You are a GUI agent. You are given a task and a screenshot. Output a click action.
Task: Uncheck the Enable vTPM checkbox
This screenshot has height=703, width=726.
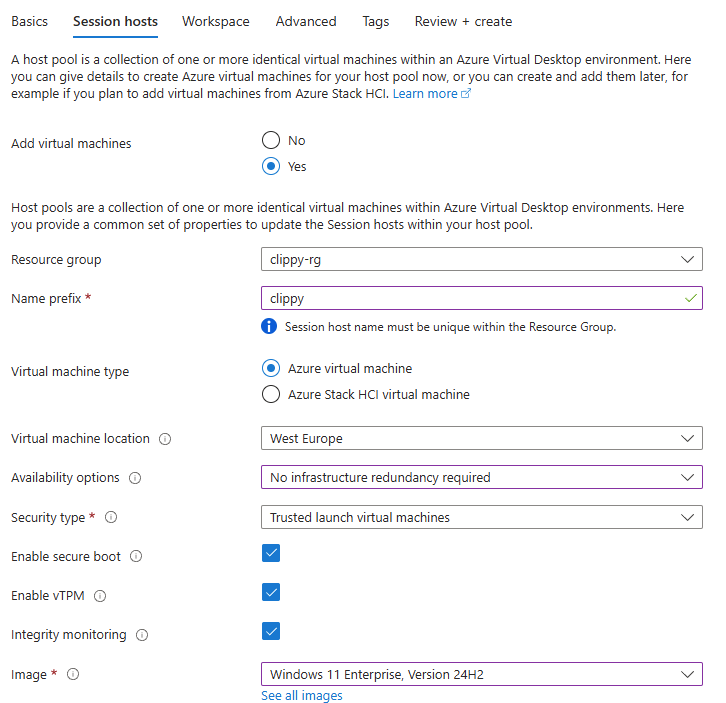(x=271, y=592)
